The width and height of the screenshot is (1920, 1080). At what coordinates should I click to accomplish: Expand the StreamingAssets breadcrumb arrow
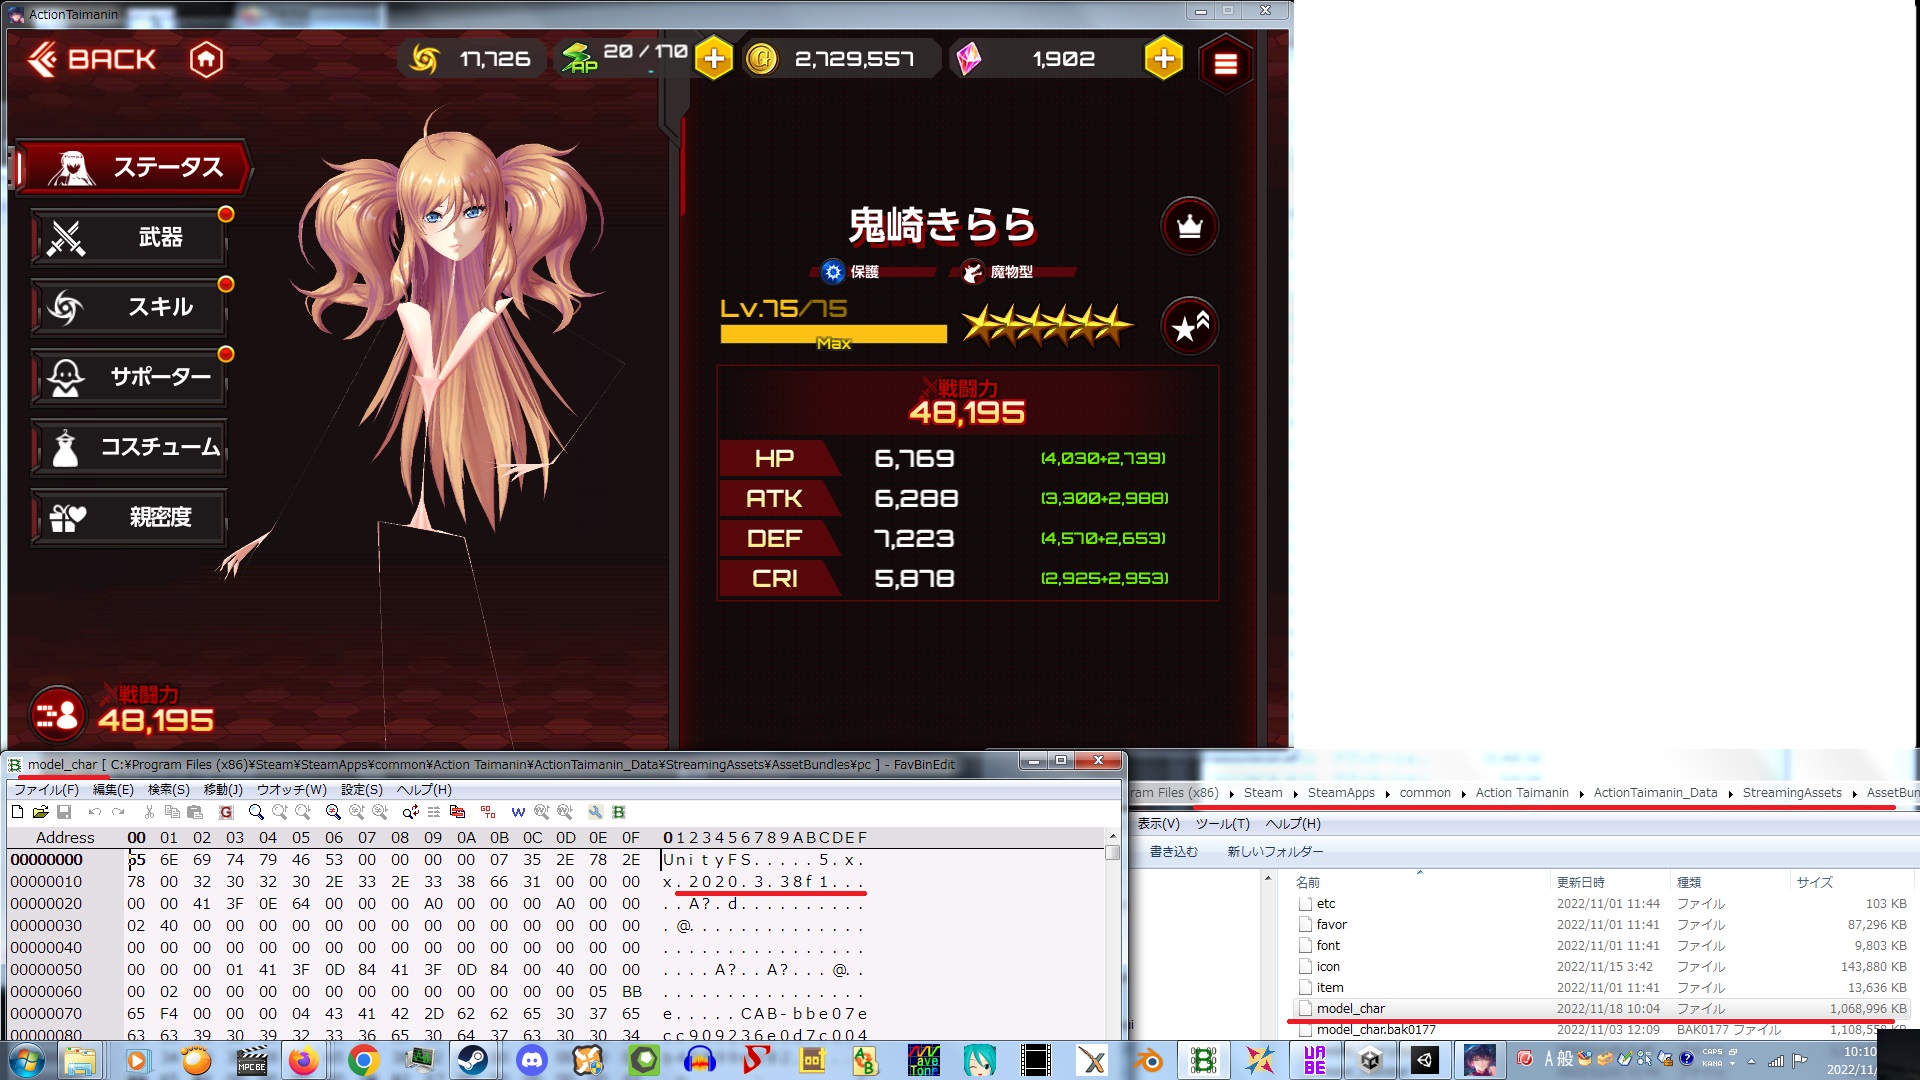click(x=1854, y=794)
